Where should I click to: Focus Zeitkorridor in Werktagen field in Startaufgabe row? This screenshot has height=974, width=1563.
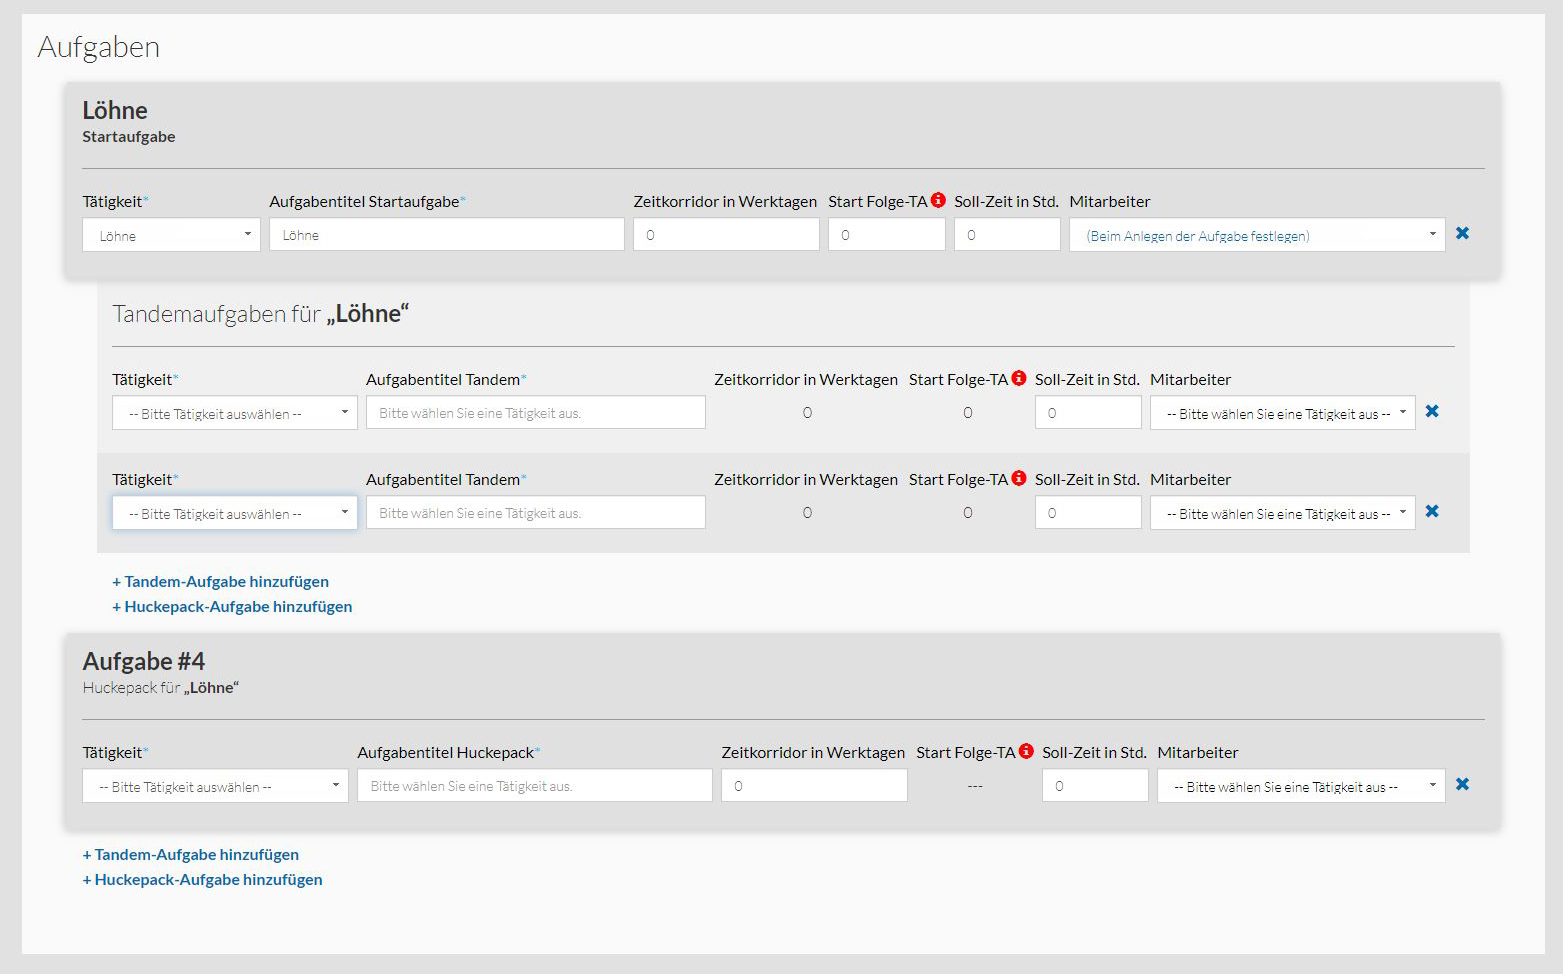(726, 235)
